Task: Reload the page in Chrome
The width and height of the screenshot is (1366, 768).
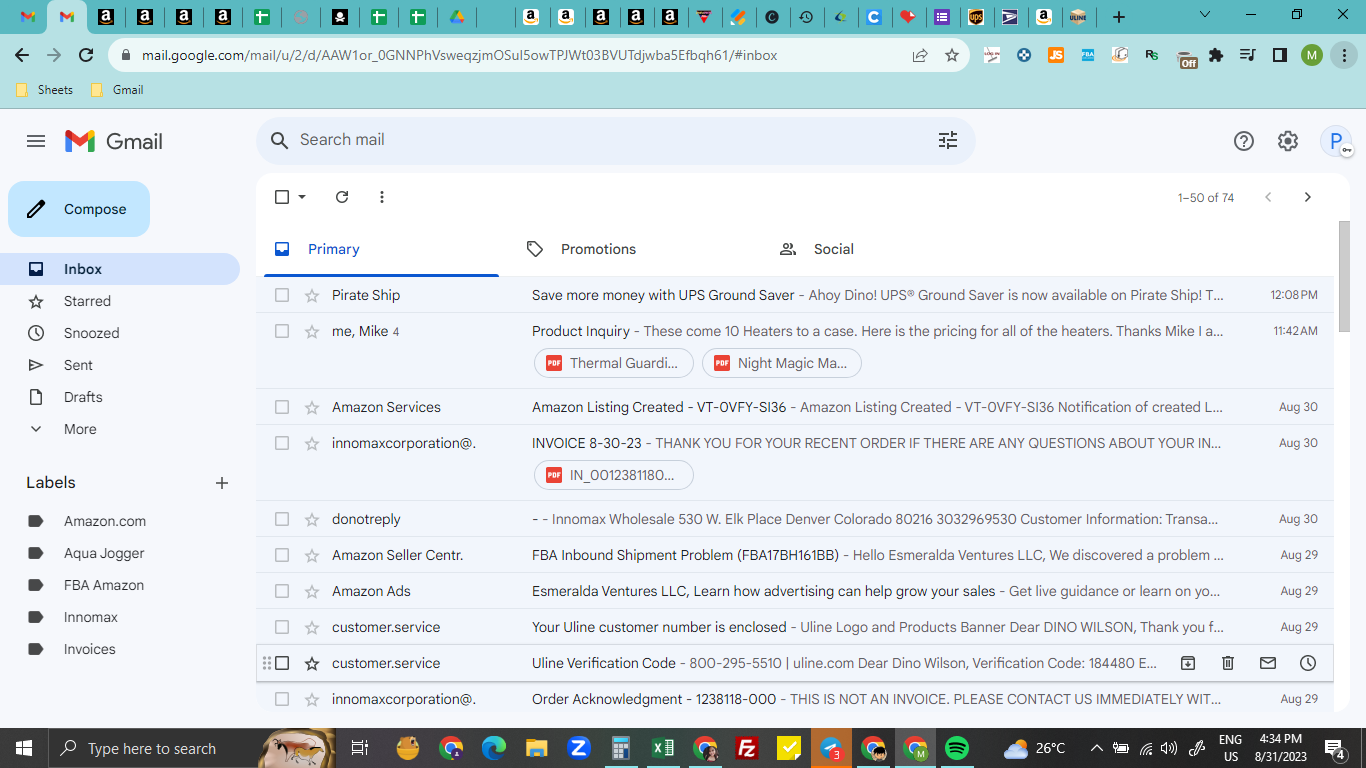Action: [86, 56]
